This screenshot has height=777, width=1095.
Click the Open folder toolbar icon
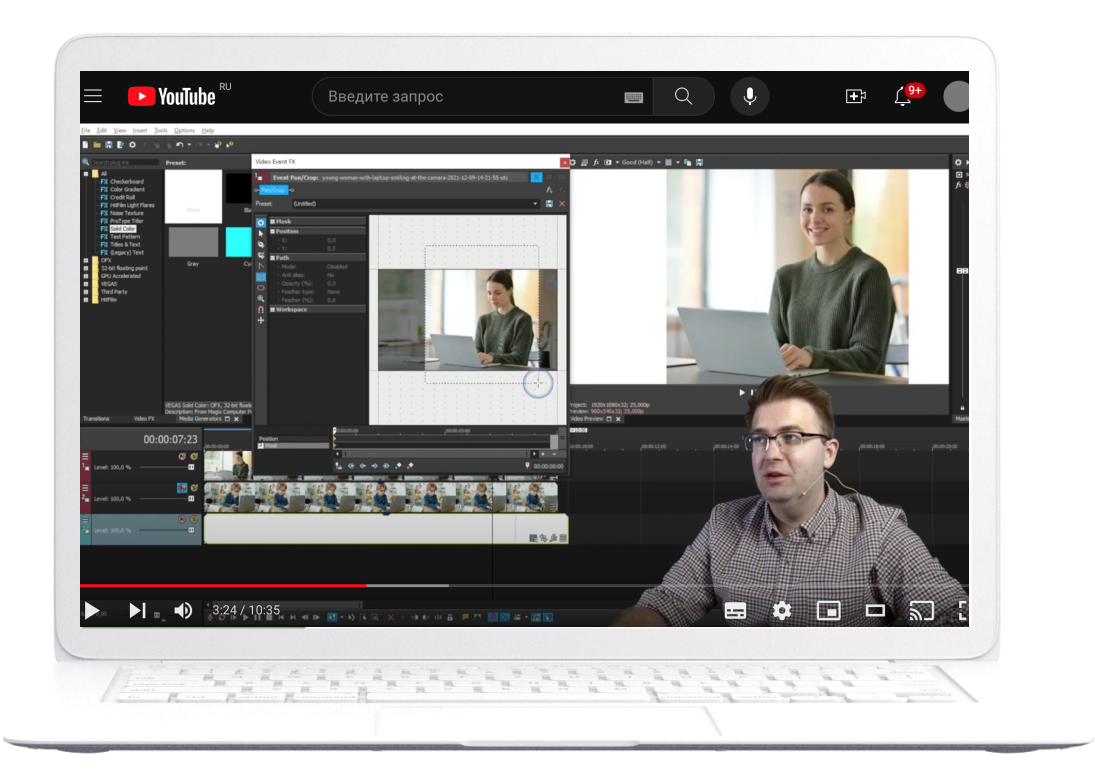point(97,145)
